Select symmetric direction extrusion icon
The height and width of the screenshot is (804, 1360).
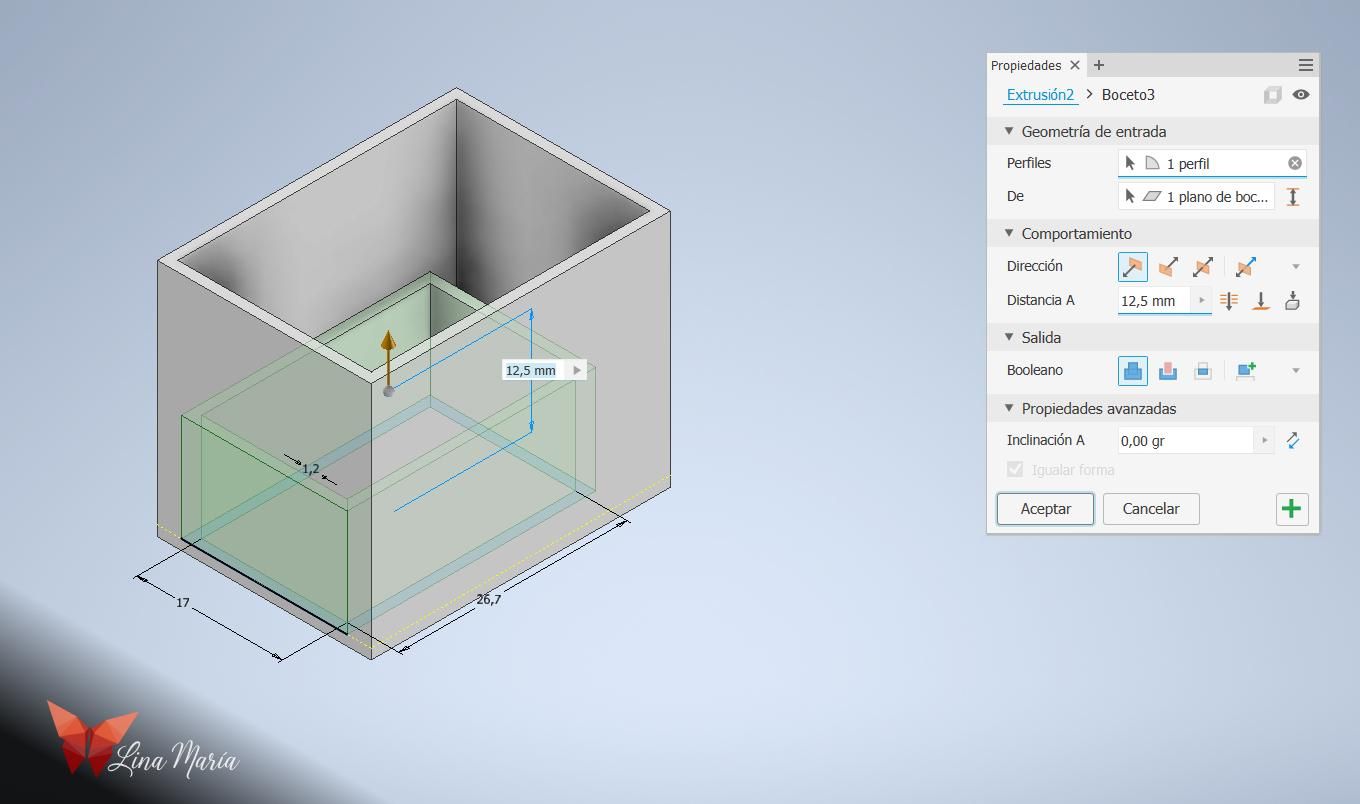pos(1203,267)
